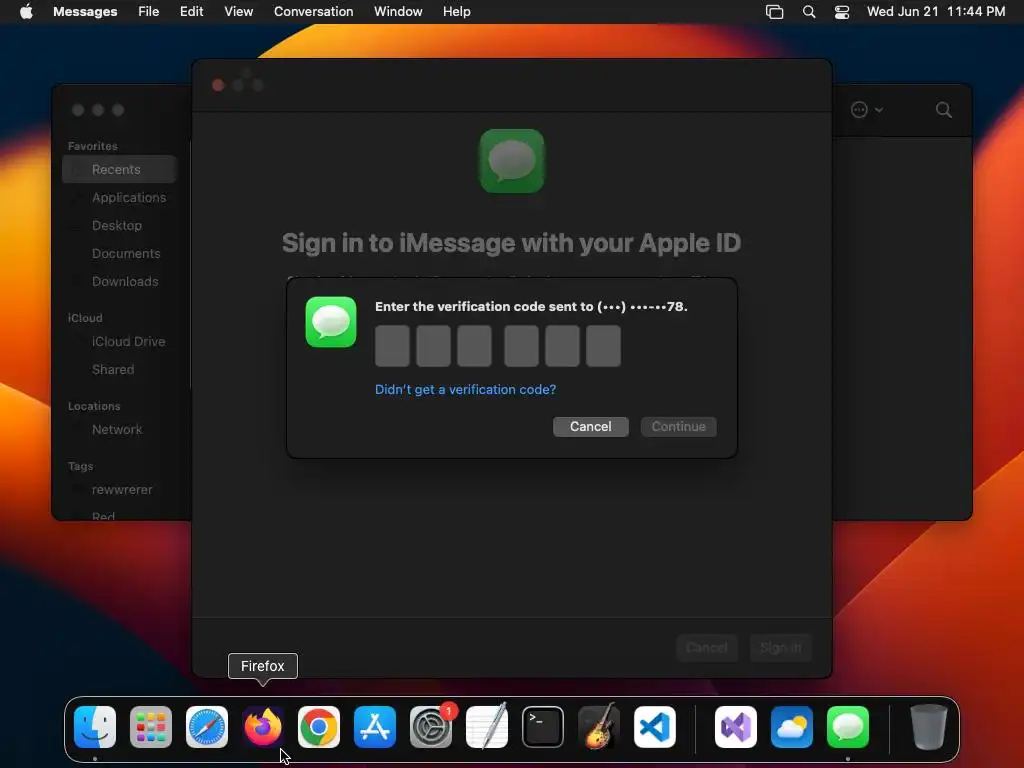Click the dimmed Cancel button in sign-in window
The width and height of the screenshot is (1024, 768).
pos(707,648)
